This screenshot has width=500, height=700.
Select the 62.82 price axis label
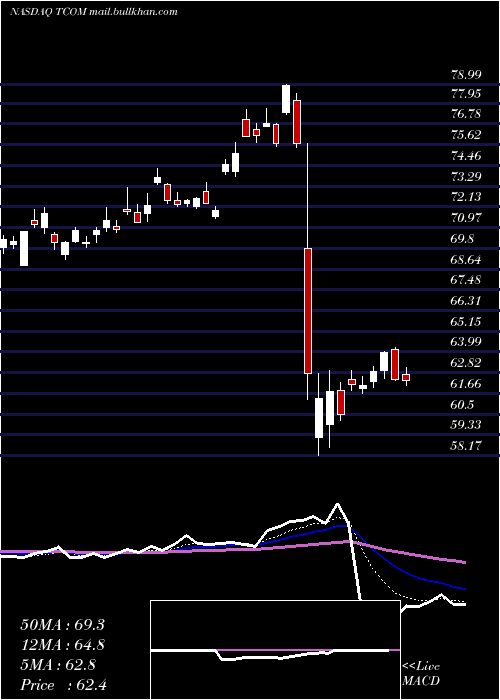coord(467,363)
